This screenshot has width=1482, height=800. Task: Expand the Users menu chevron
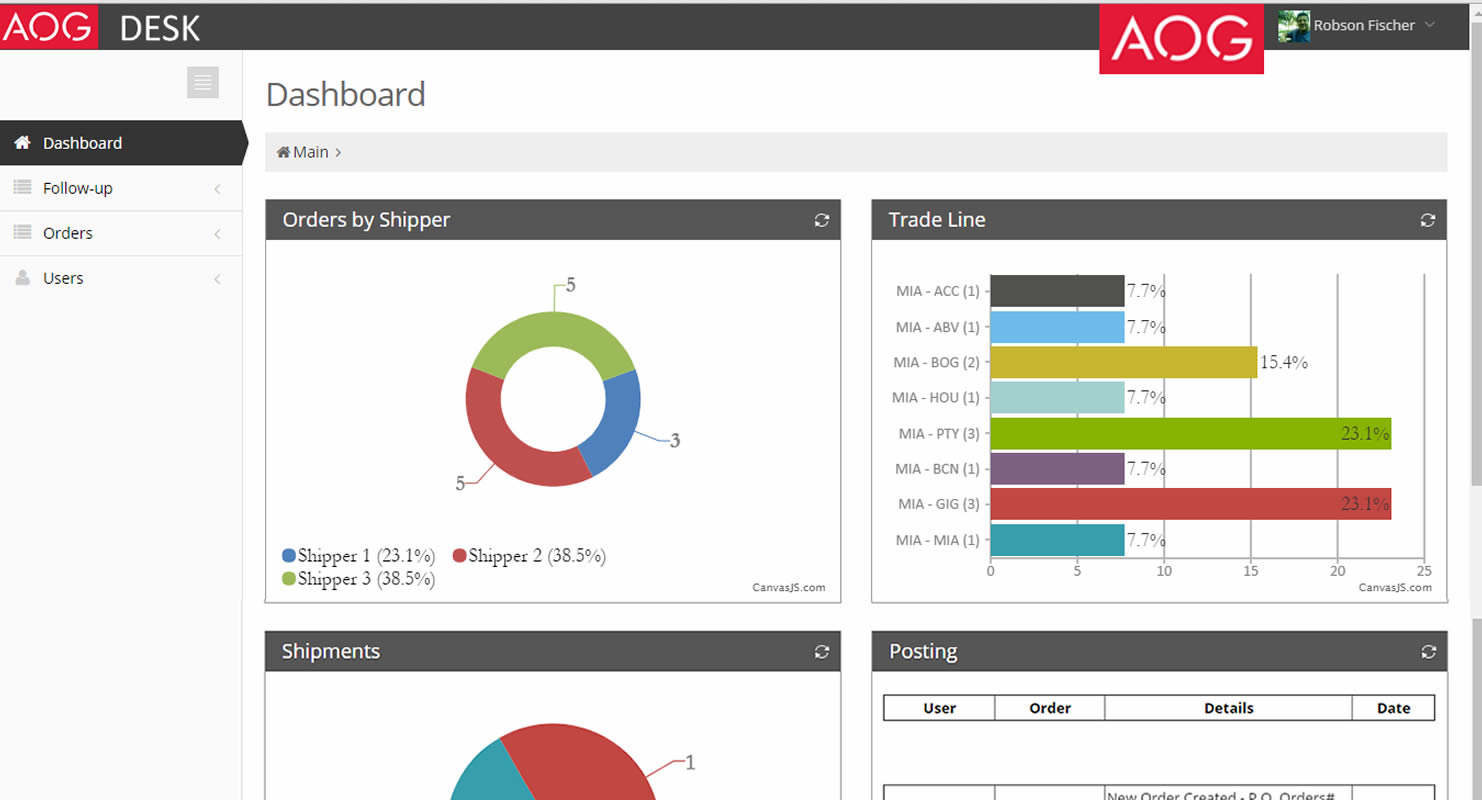pyautogui.click(x=217, y=279)
